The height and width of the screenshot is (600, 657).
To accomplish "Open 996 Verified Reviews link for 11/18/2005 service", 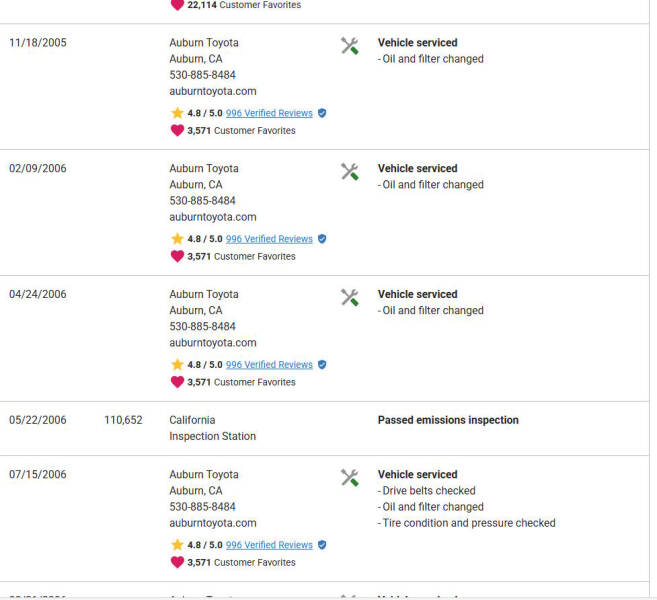I will click(x=269, y=113).
